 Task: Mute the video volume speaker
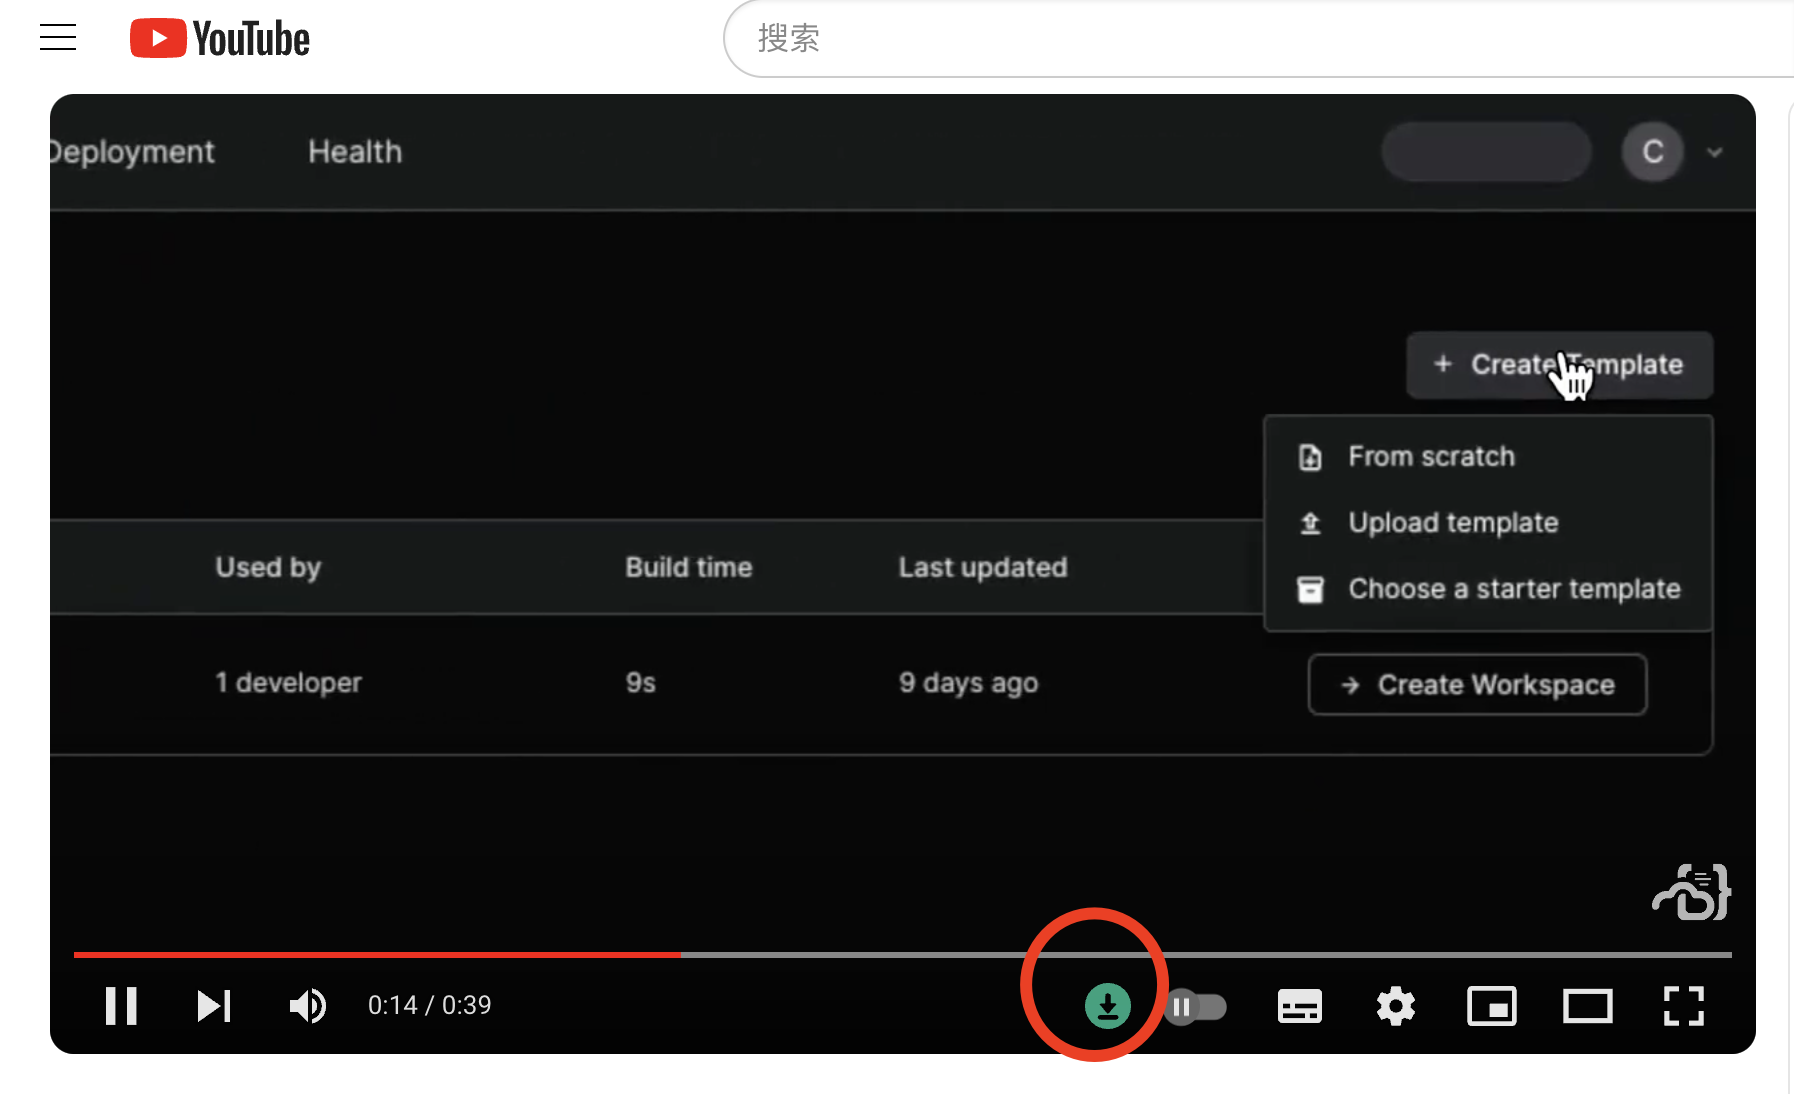pyautogui.click(x=308, y=1005)
